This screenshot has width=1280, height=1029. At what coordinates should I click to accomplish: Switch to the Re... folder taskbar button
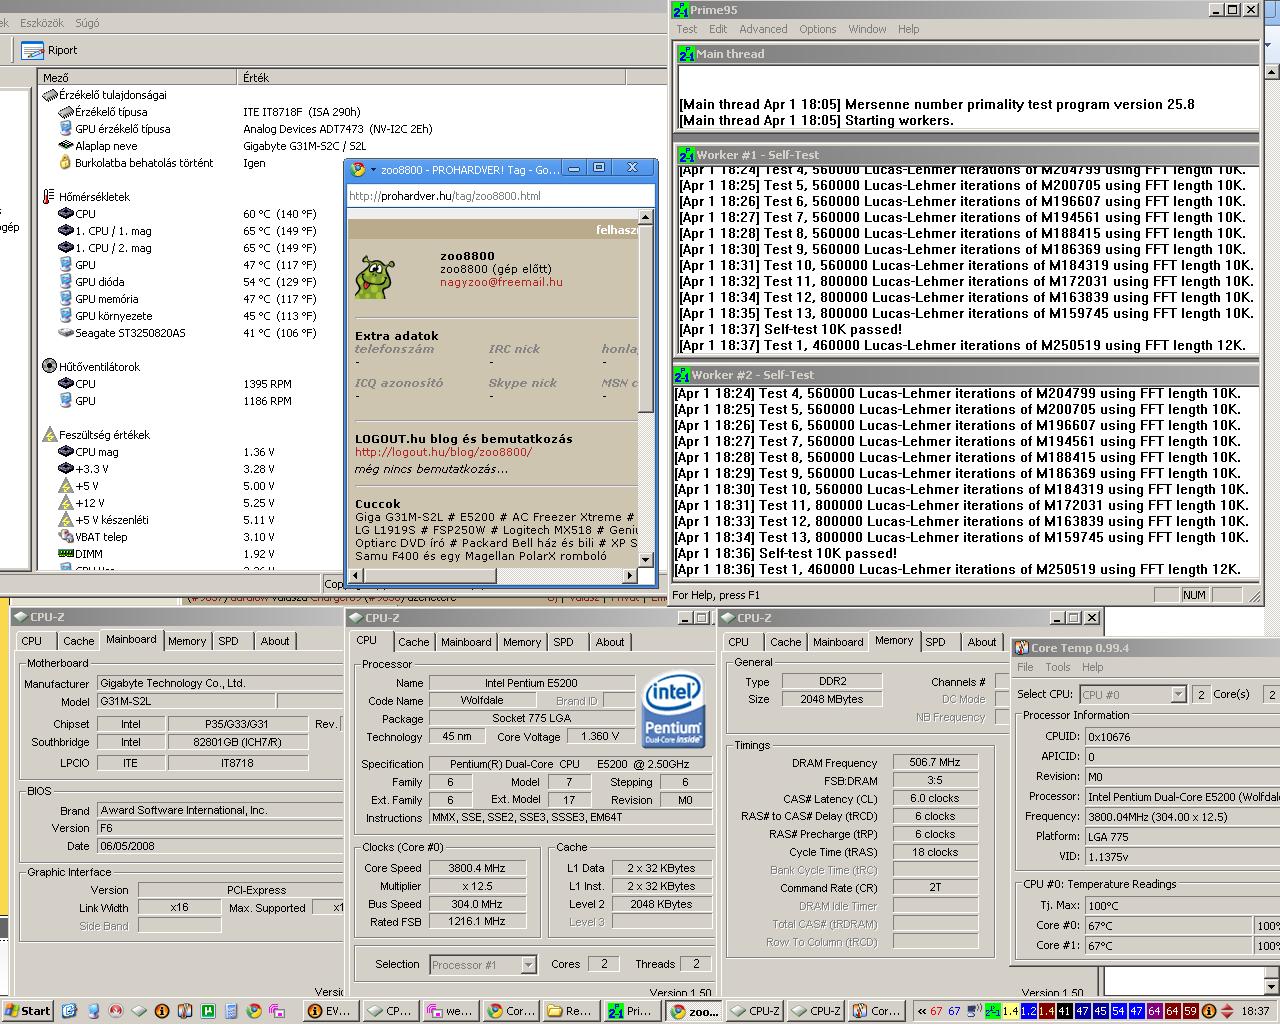click(571, 1011)
